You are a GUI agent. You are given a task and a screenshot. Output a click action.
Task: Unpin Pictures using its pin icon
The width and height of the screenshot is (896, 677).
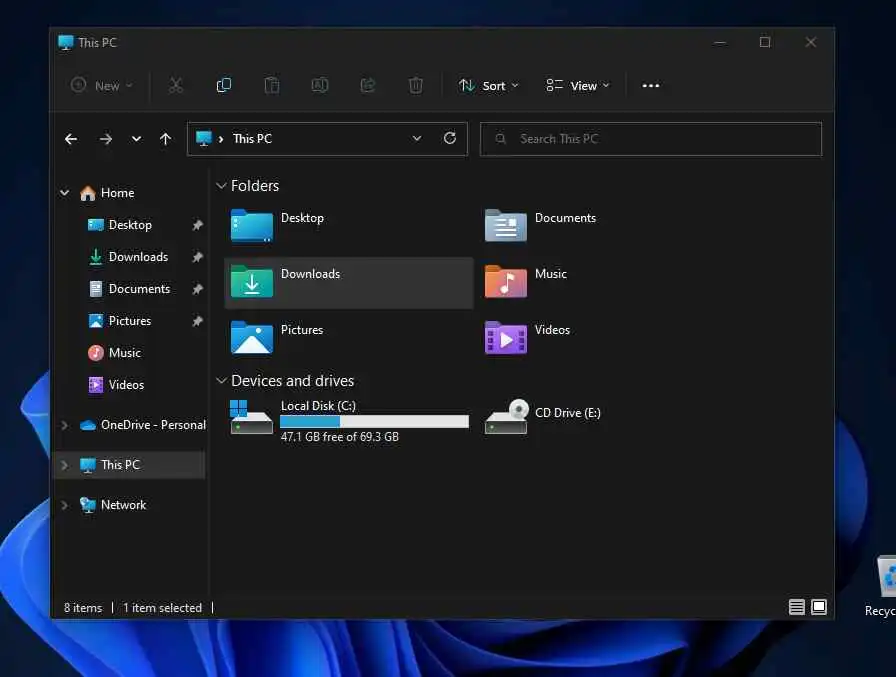tap(197, 321)
